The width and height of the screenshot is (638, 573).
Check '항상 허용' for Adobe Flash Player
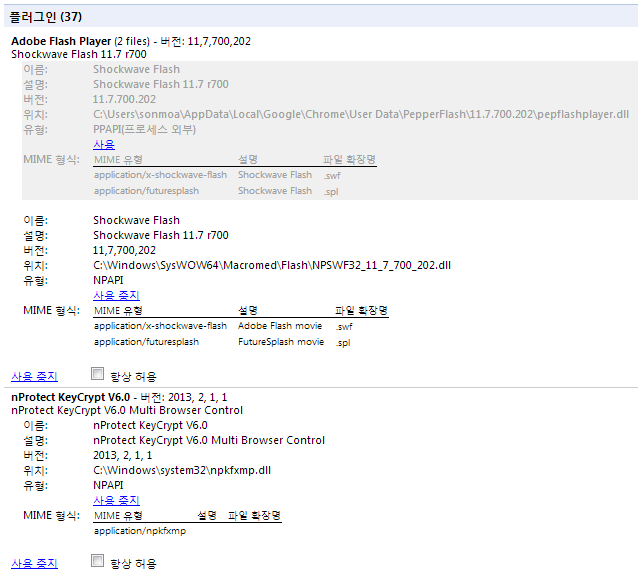[97, 374]
